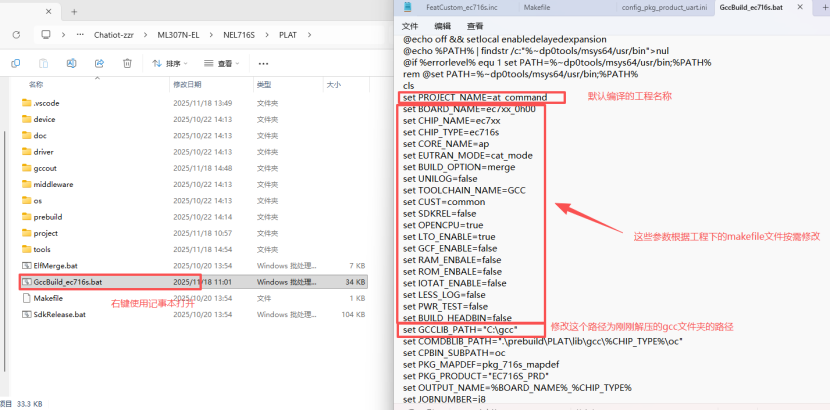Close the GccBuild_ec716s.bat Notepad tab
The height and width of the screenshot is (411, 830).
[800, 7]
